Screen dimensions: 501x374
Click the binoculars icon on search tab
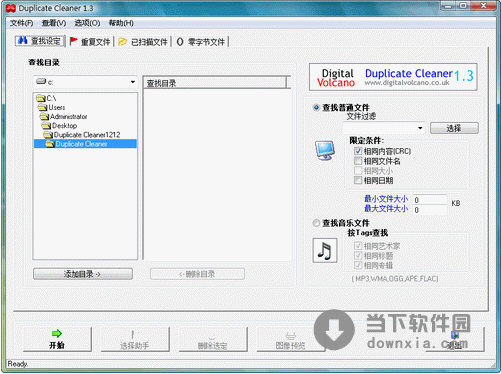pyautogui.click(x=23, y=41)
